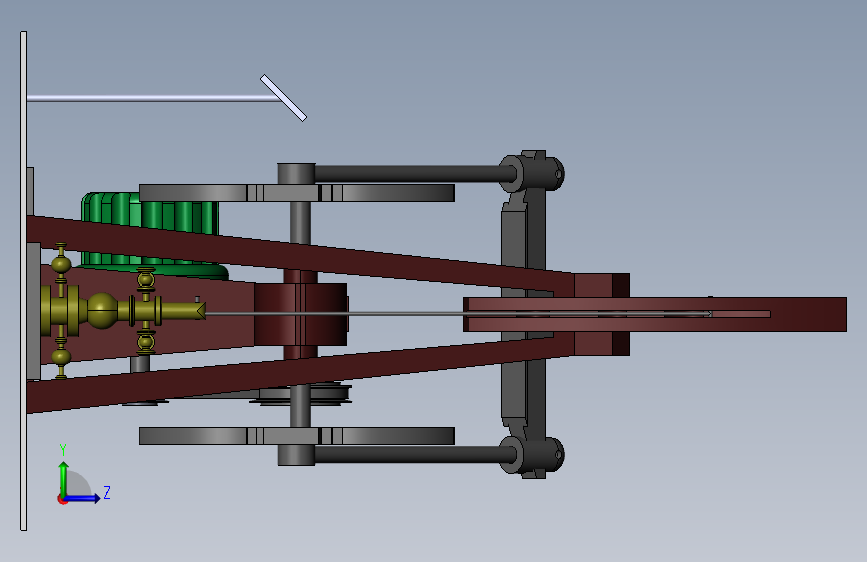The image size is (867, 562).
Task: Select the dark vertical crosshead yoke
Action: [524, 314]
